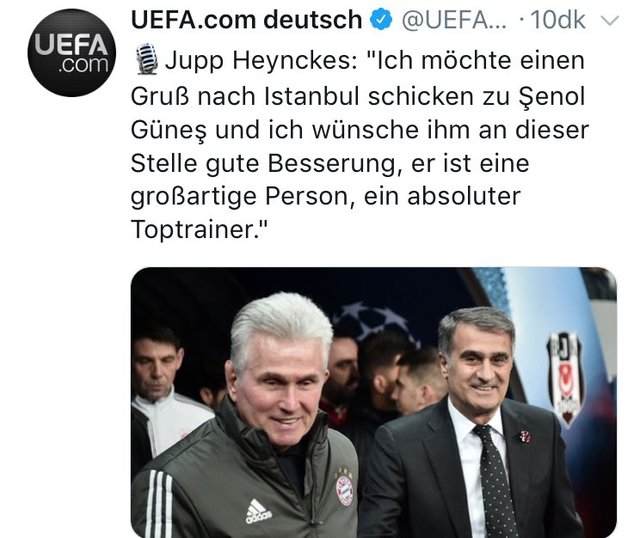Click the word Istanbul in tweet

point(312,97)
